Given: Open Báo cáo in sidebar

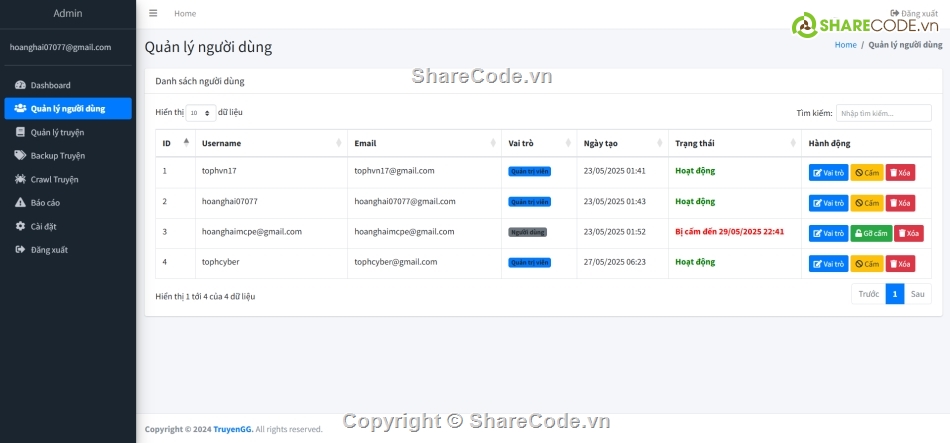Looking at the screenshot, I should (46, 202).
